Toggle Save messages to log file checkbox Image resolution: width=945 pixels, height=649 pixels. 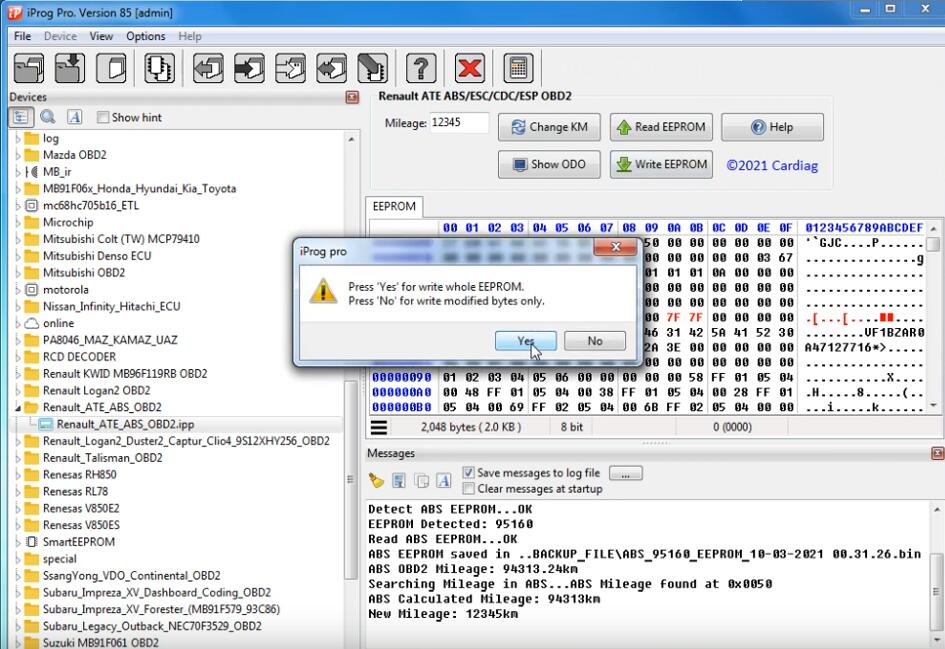(468, 472)
